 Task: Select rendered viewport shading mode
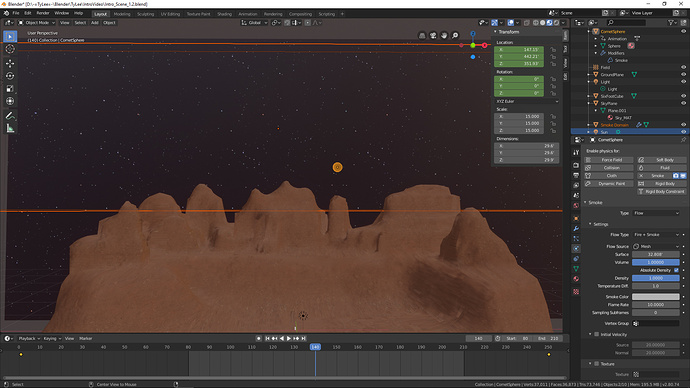pyautogui.click(x=557, y=22)
